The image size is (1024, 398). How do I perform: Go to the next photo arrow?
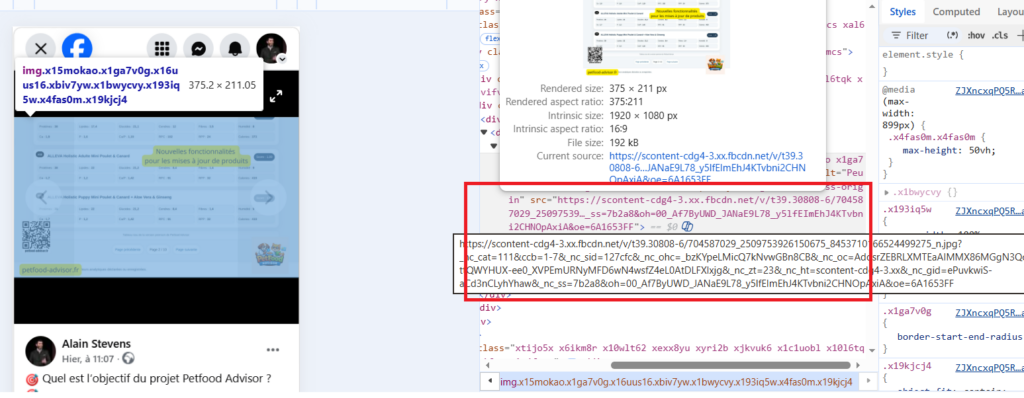coord(269,197)
